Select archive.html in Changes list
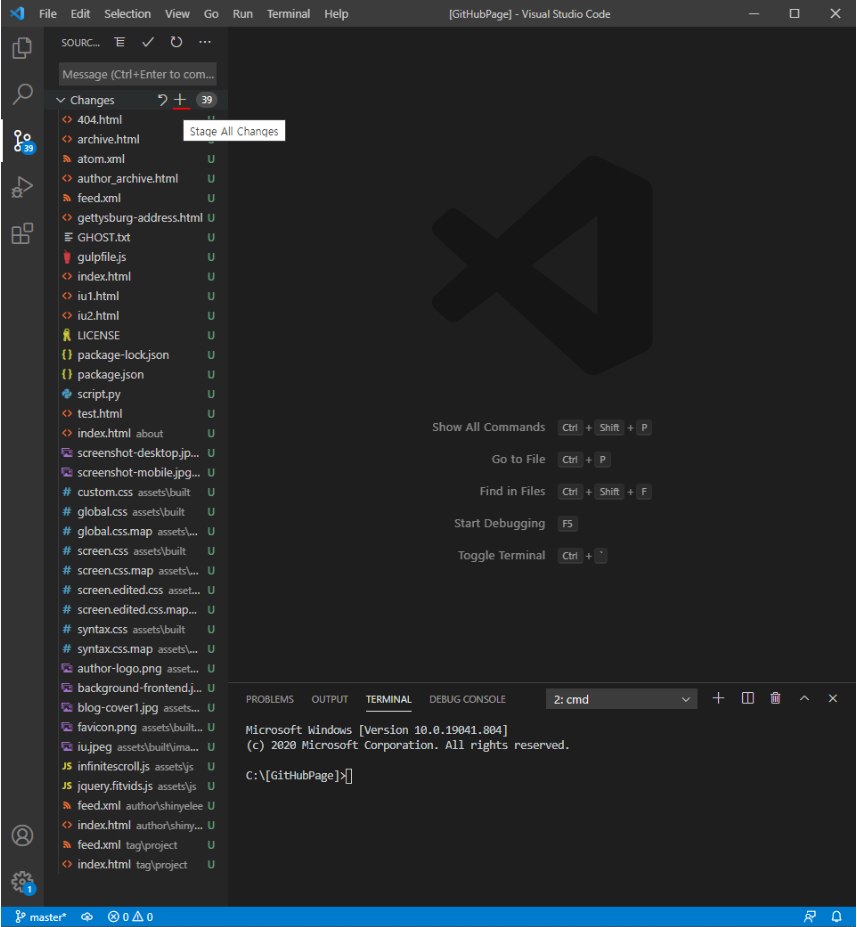The image size is (857, 927). point(139,139)
